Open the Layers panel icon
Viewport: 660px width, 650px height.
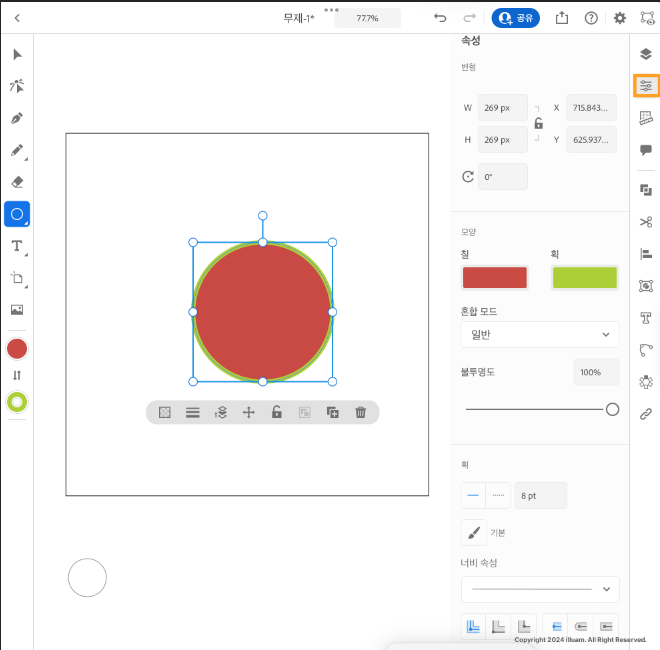(646, 54)
